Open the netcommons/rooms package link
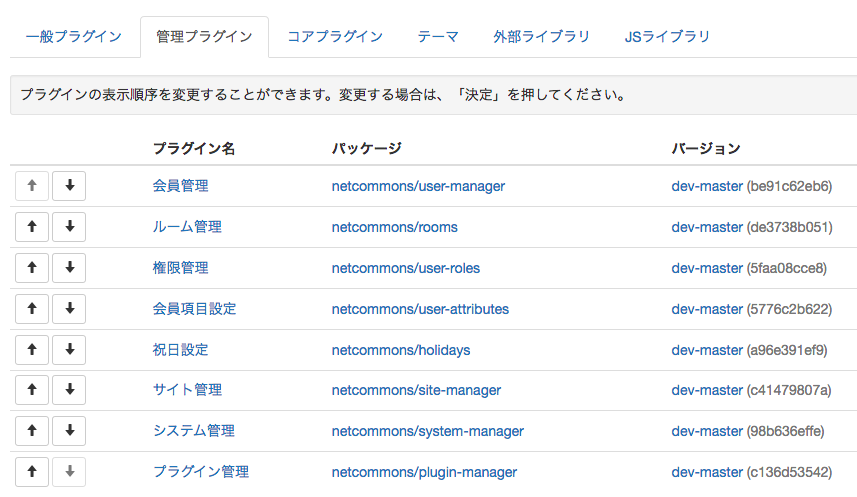The image size is (857, 497). coord(395,227)
